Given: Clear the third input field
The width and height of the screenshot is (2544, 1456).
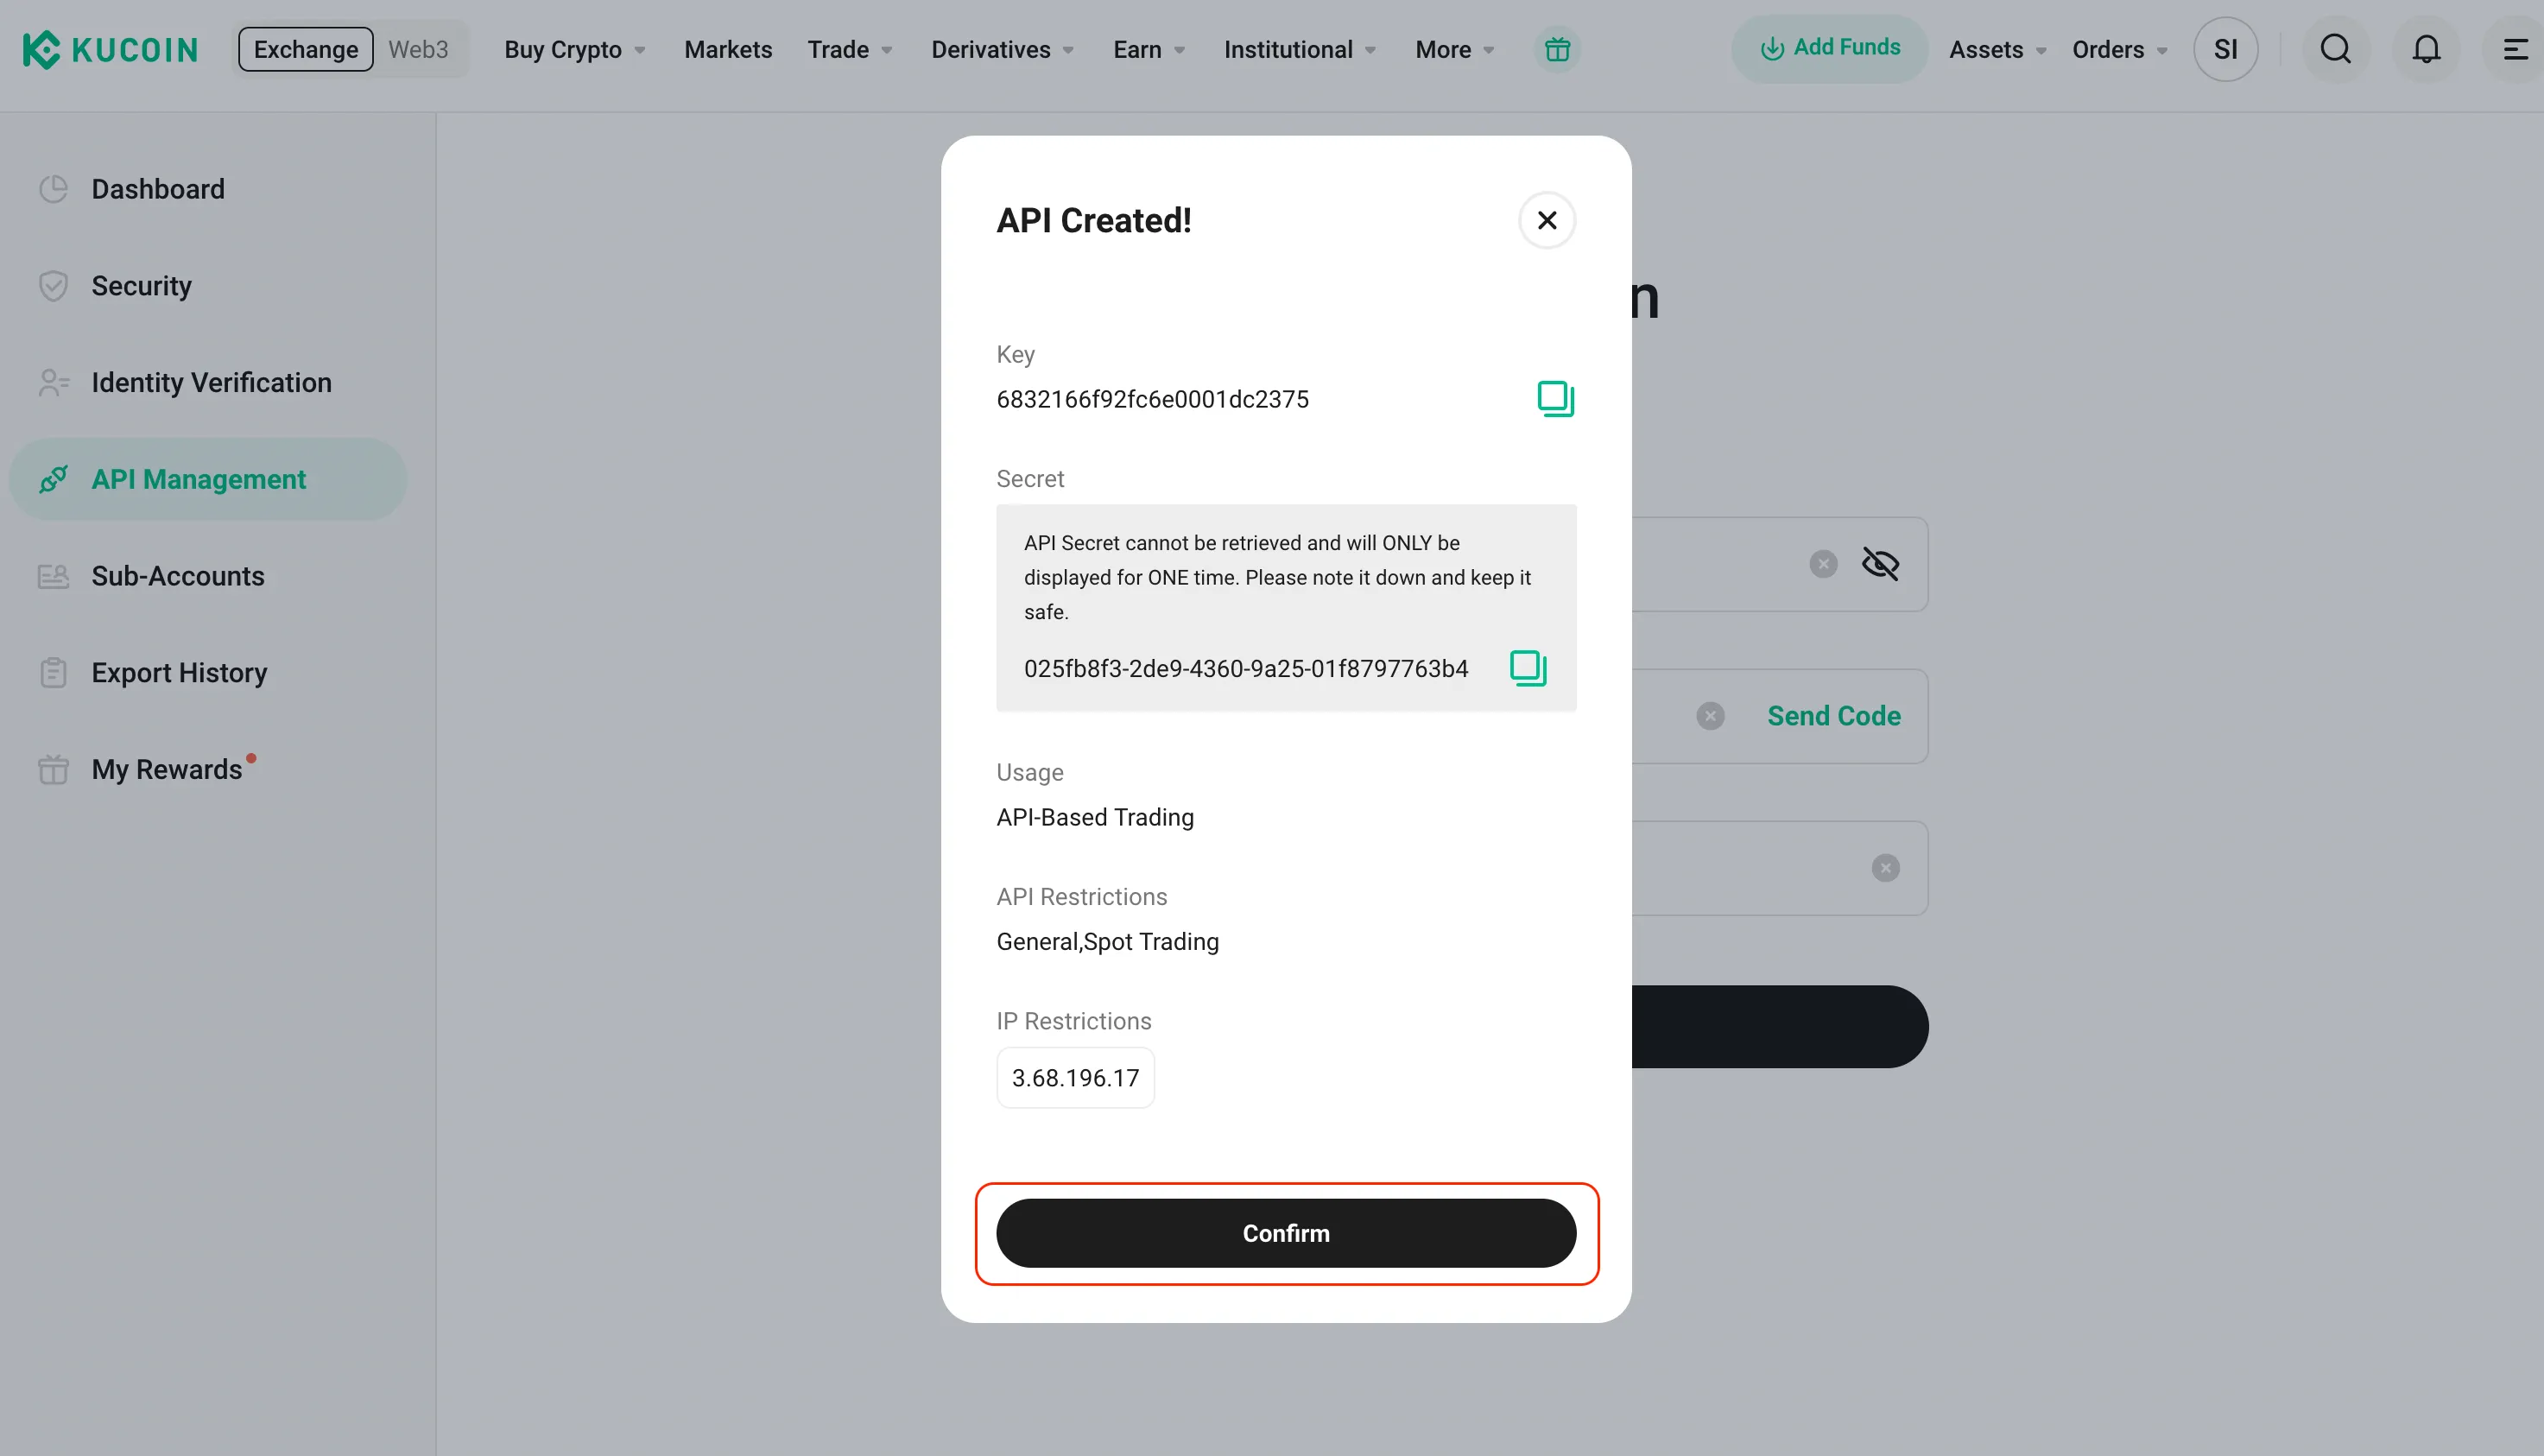Looking at the screenshot, I should pyautogui.click(x=1886, y=868).
